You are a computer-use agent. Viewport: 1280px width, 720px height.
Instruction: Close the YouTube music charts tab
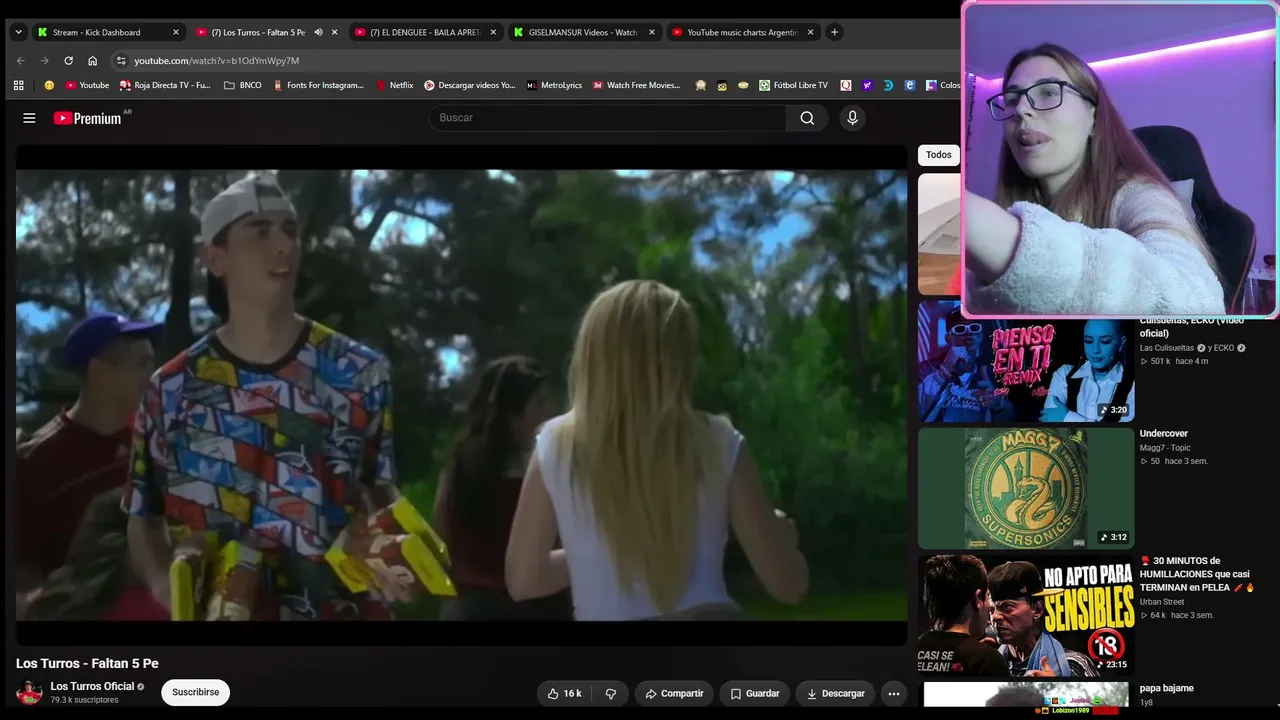[x=810, y=32]
